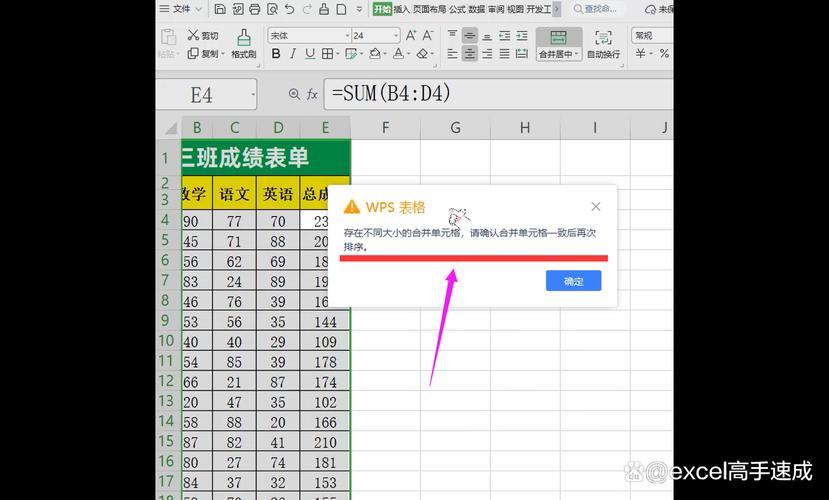This screenshot has width=829, height=500.
Task: Expand the Name Box dropdown arrow
Action: (x=253, y=95)
